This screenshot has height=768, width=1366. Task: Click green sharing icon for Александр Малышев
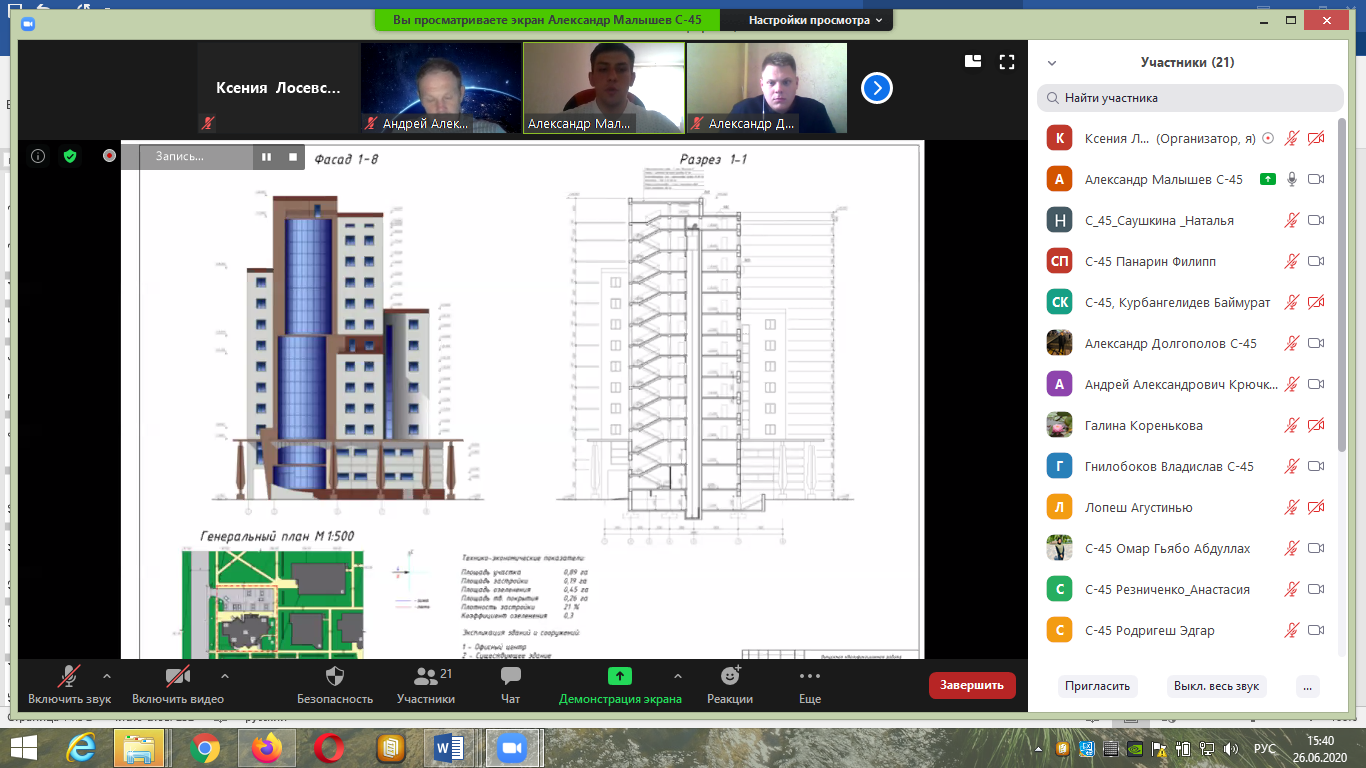1267,179
